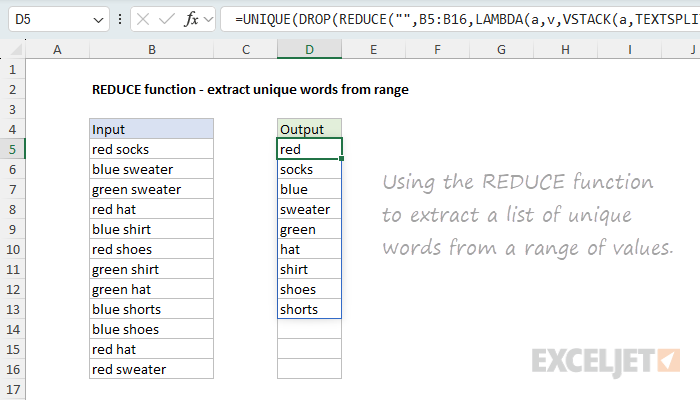
Task: Select output cell 'shorts'
Action: click(309, 309)
